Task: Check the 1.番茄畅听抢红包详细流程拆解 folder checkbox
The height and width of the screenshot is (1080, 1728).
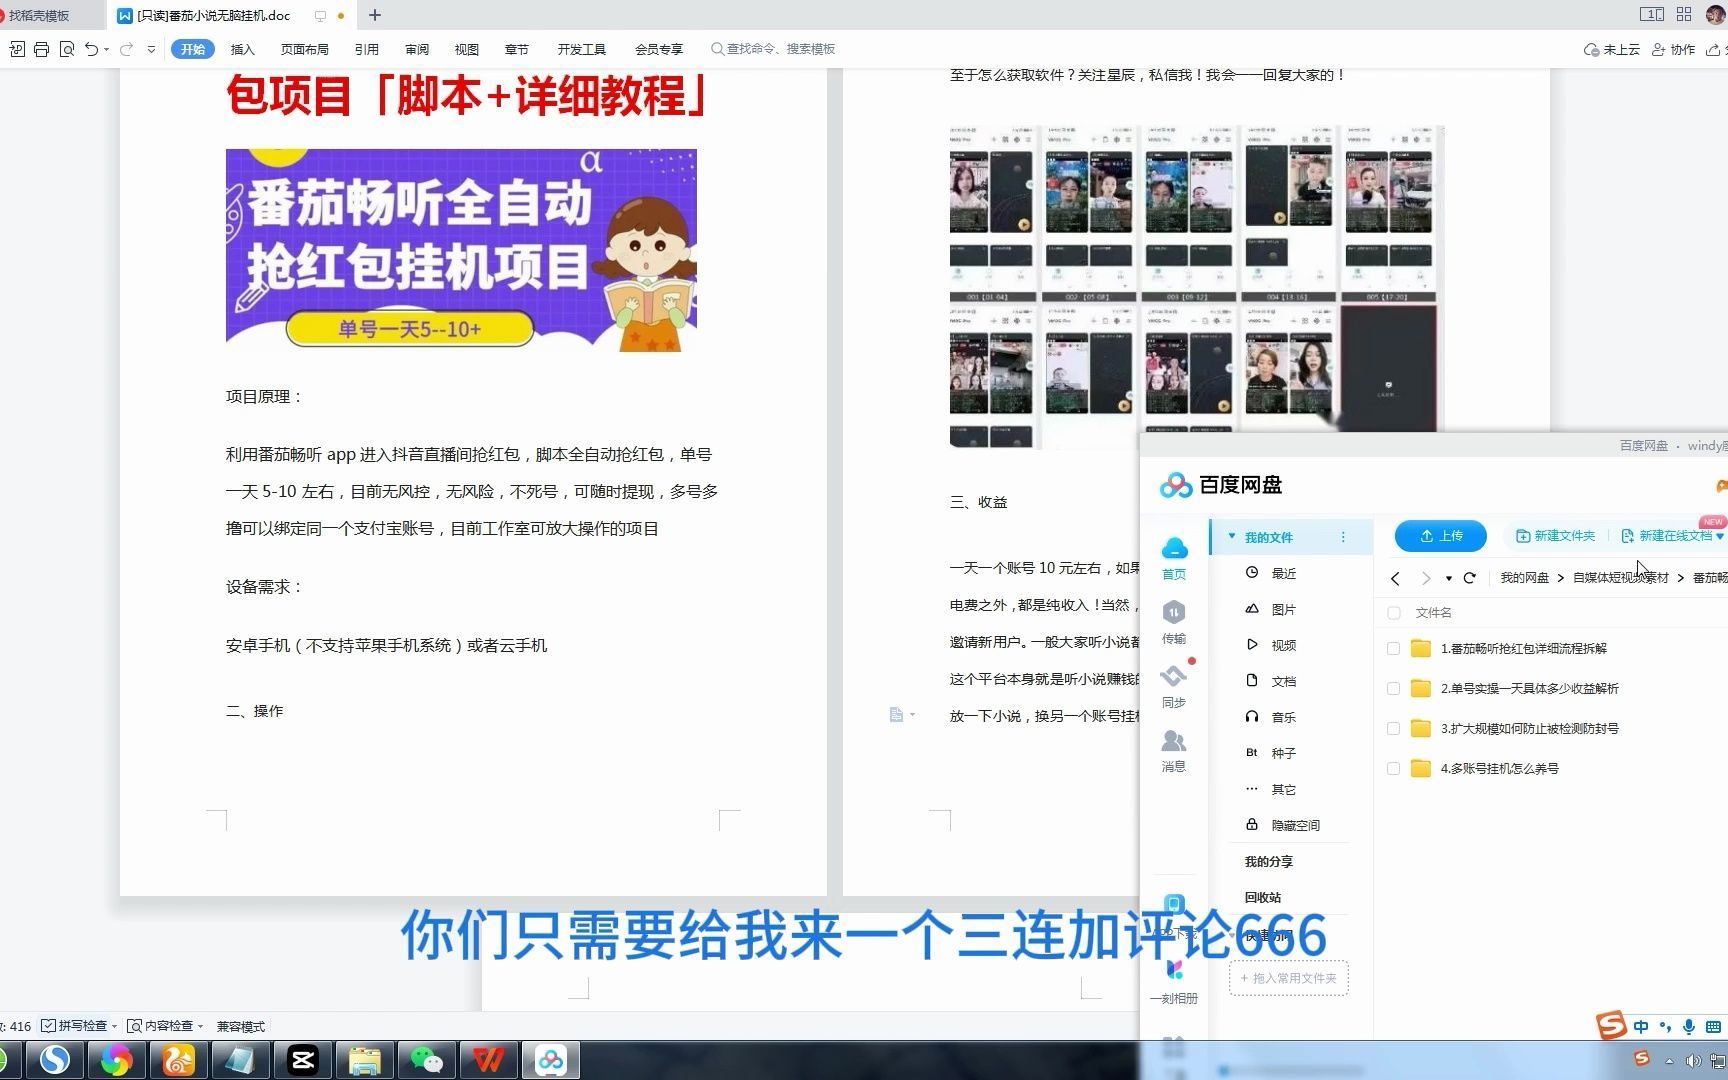Action: point(1393,648)
